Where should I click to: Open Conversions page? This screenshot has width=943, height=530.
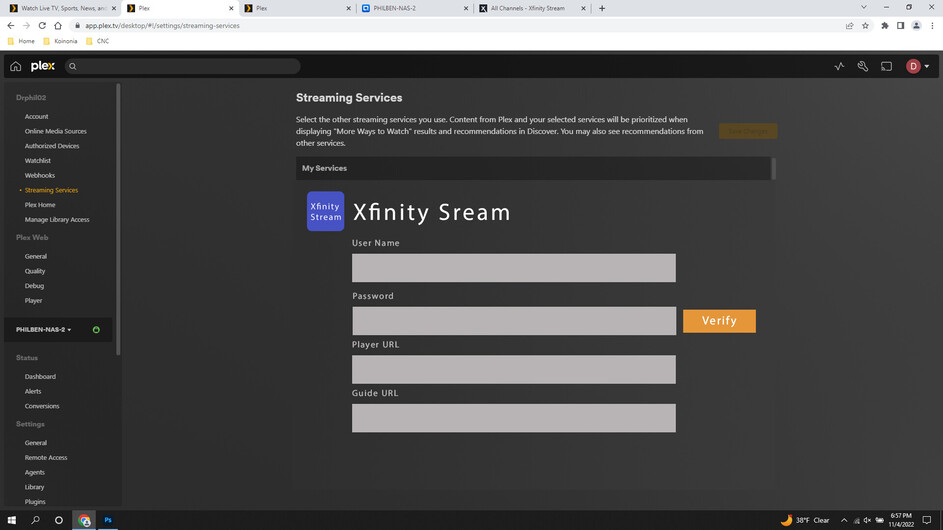[42, 406]
